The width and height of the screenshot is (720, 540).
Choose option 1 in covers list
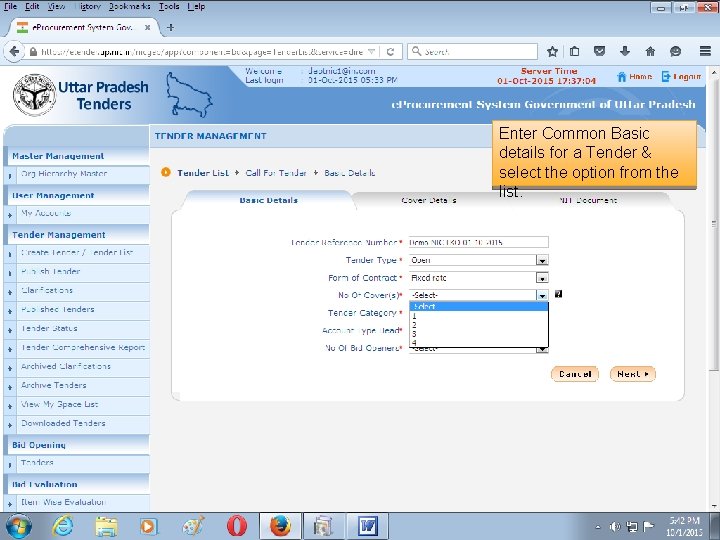tap(478, 316)
